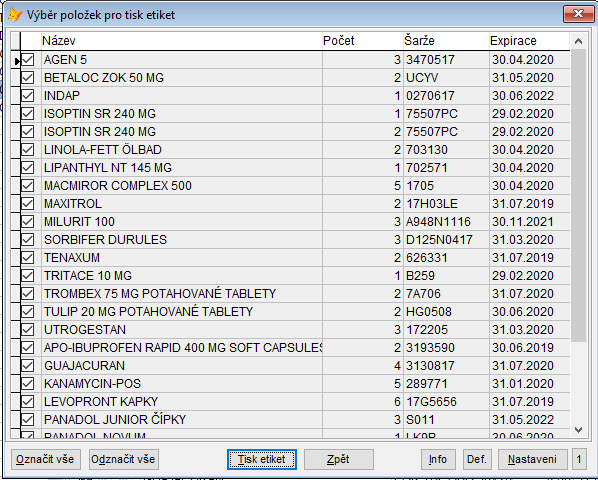598x480 pixels.
Task: Click the vertical scrollbar thumb
Action: 578,195
